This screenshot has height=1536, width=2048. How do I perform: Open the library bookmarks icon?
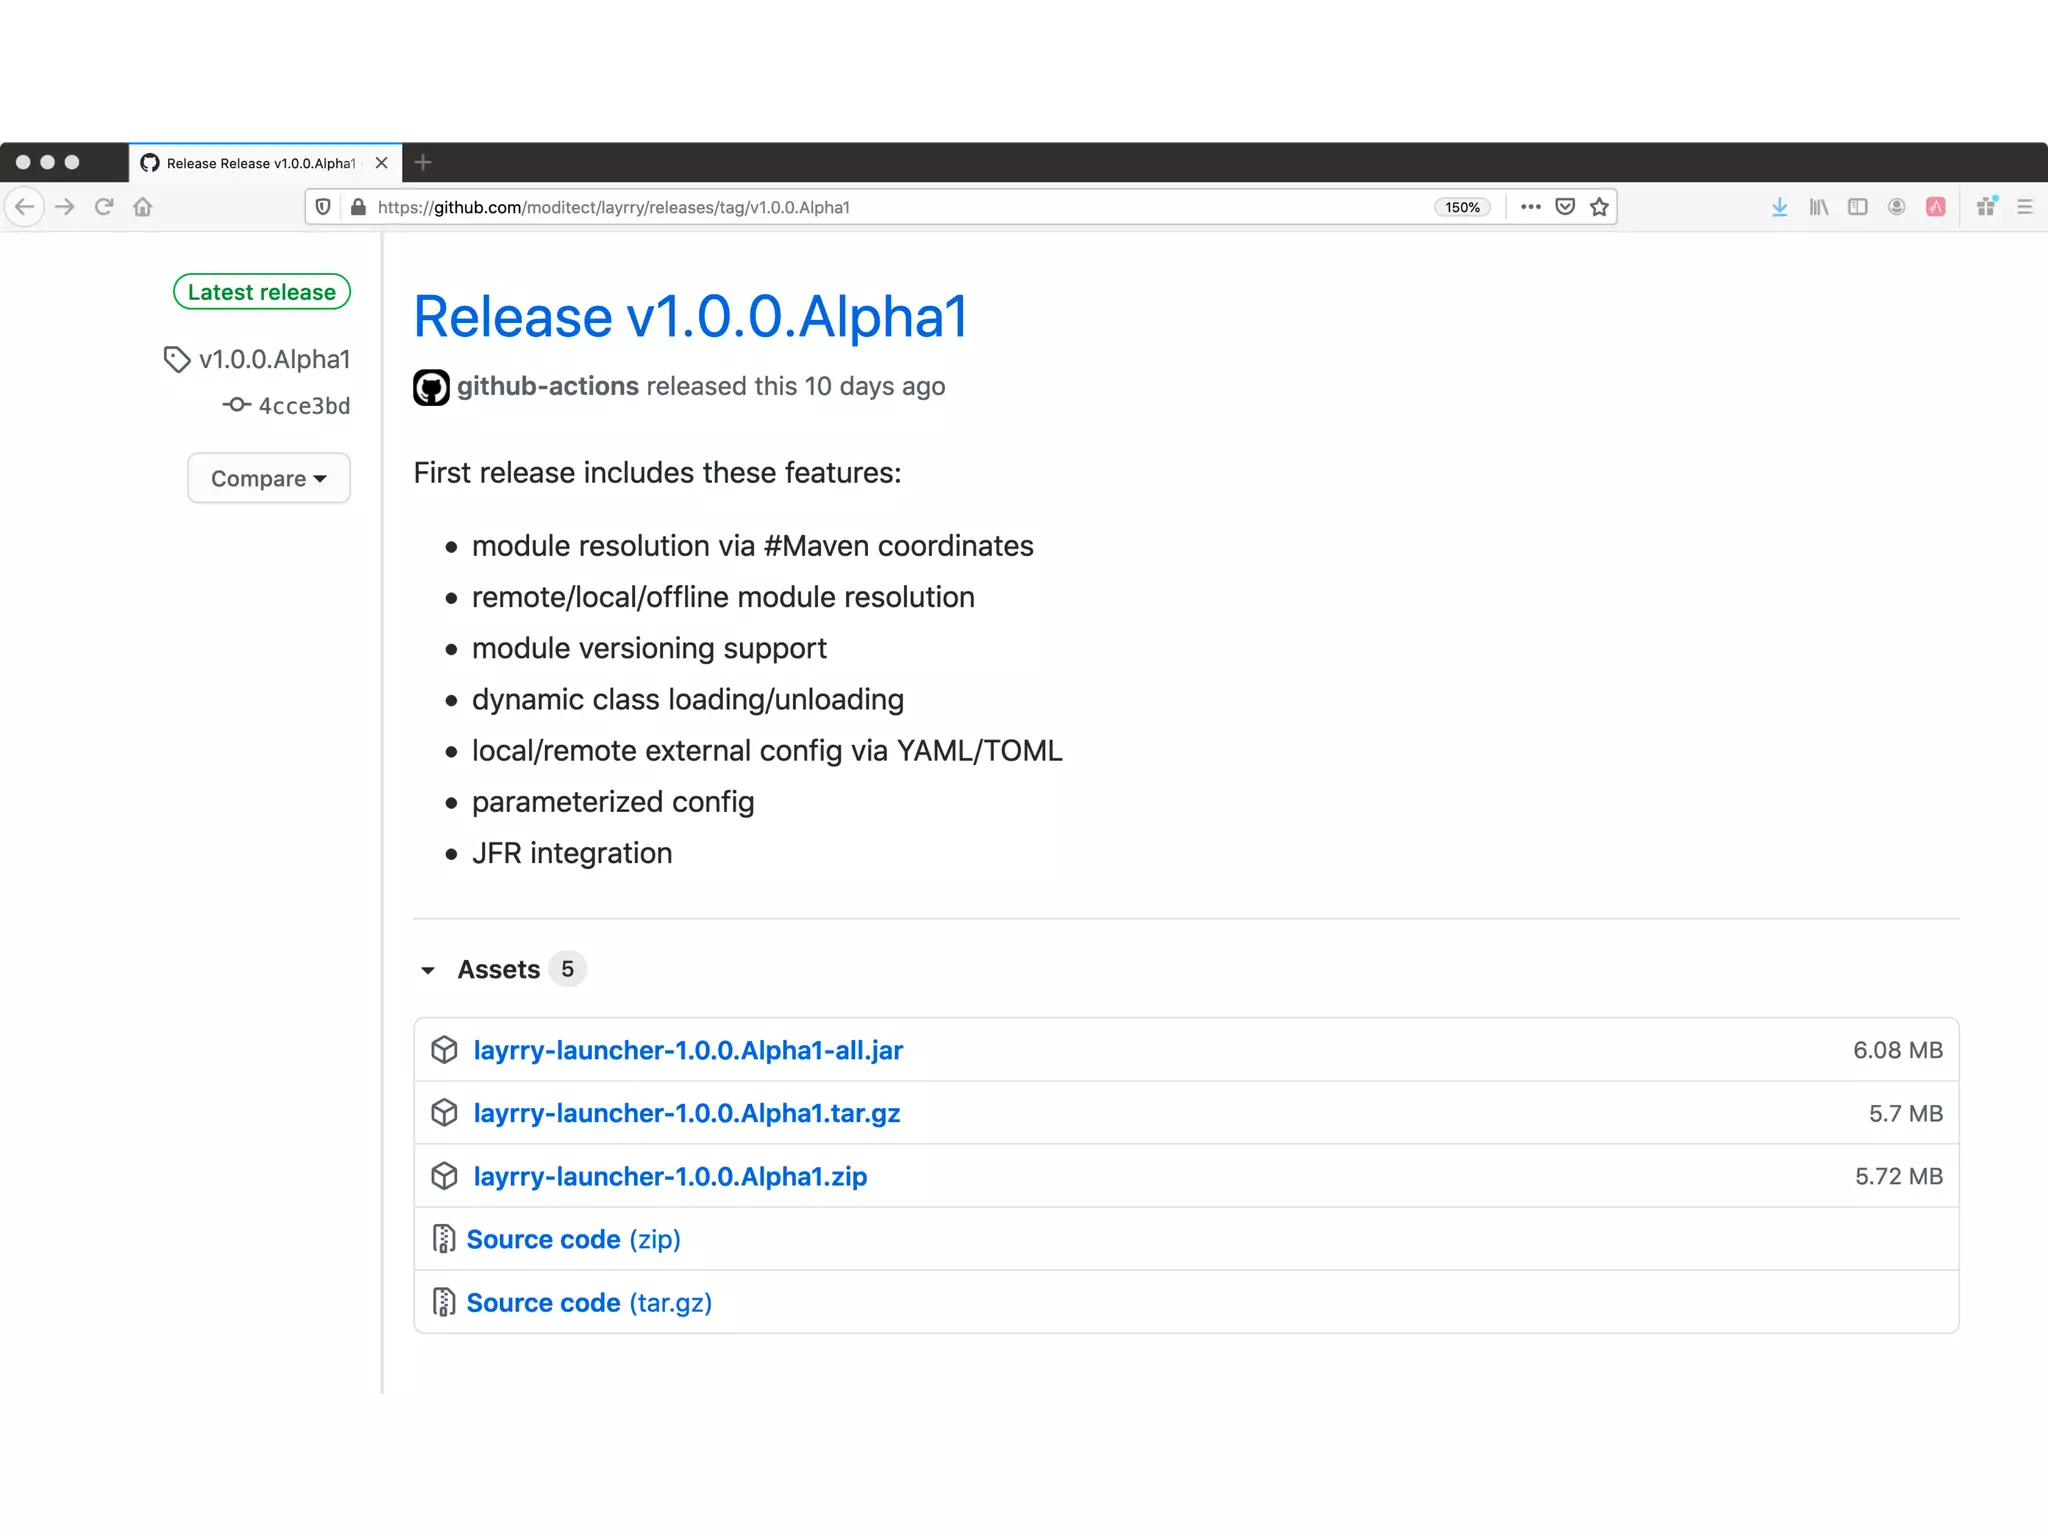(1818, 207)
